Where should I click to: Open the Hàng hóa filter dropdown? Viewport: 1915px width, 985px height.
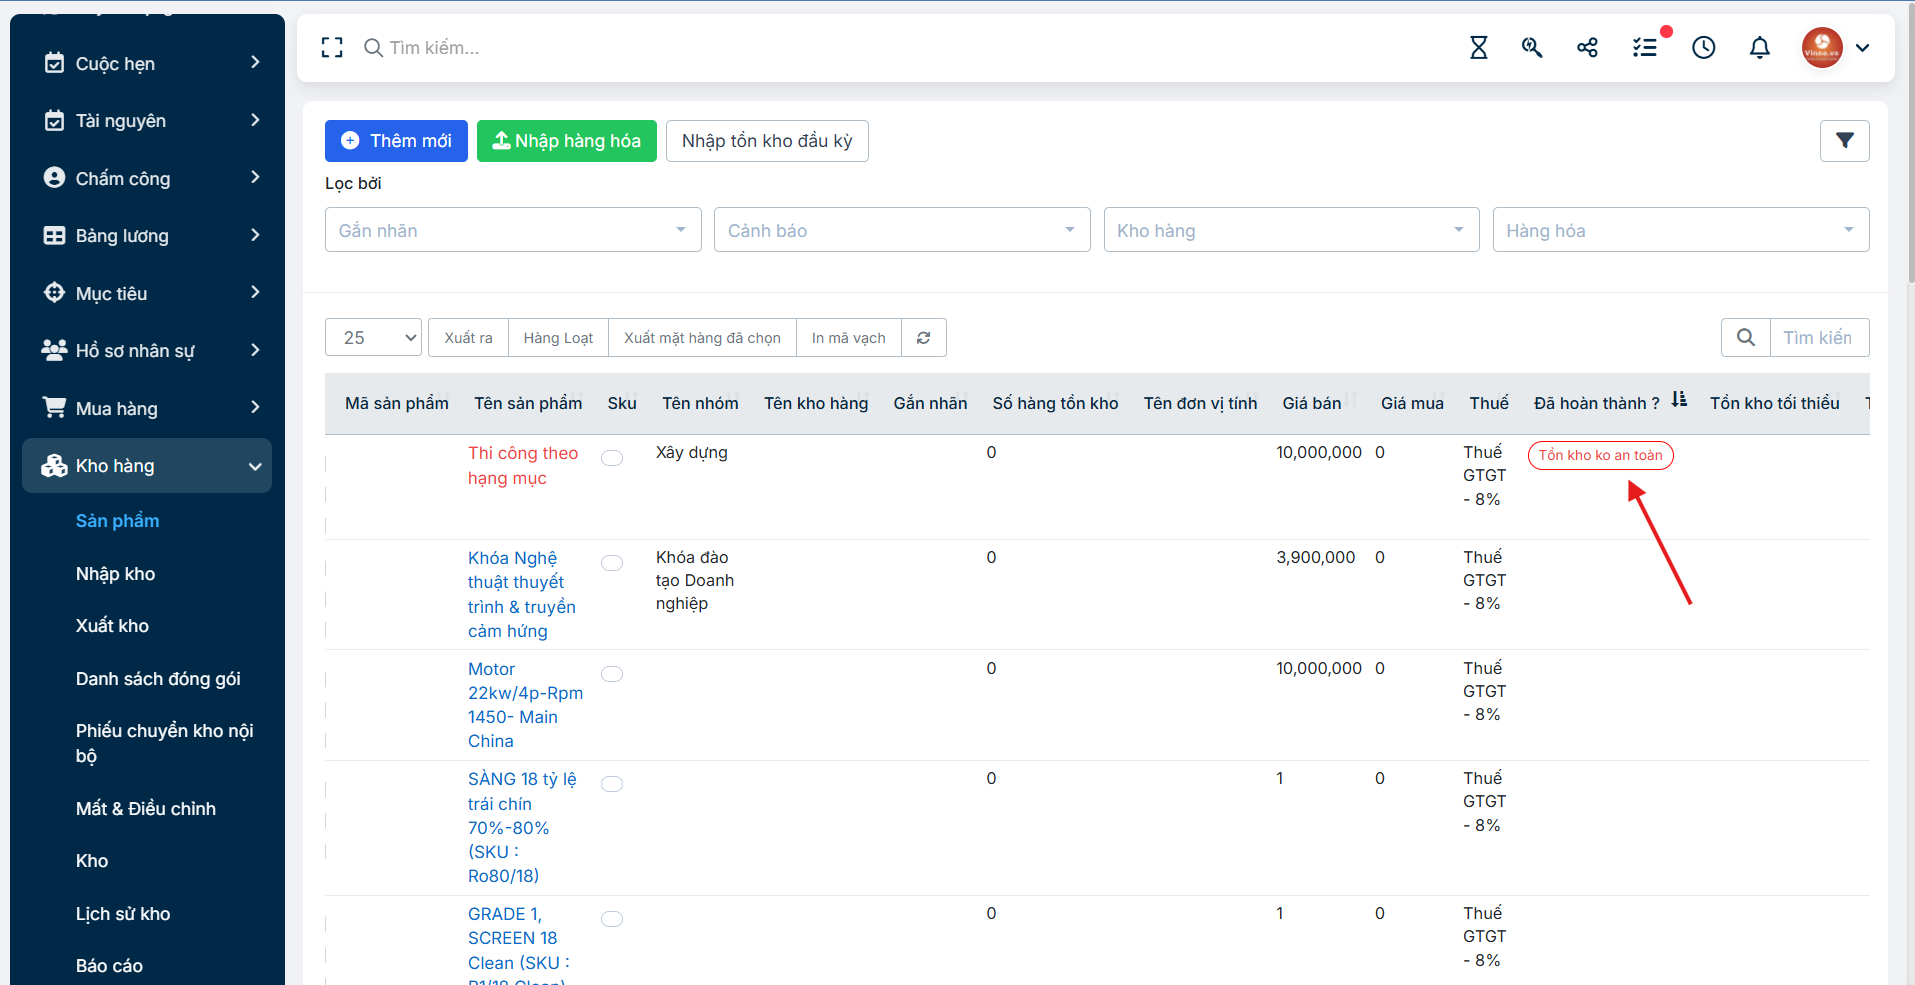pyautogui.click(x=1681, y=230)
